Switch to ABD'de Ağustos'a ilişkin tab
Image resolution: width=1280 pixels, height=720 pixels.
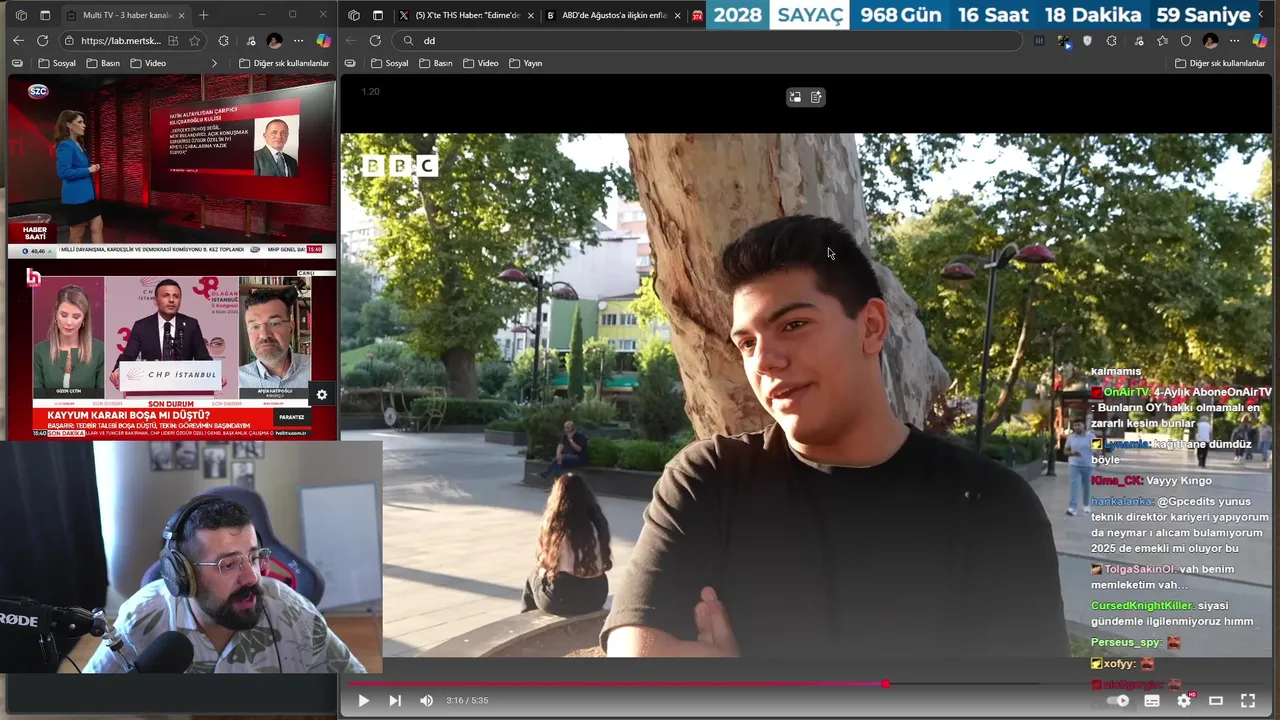pyautogui.click(x=613, y=15)
